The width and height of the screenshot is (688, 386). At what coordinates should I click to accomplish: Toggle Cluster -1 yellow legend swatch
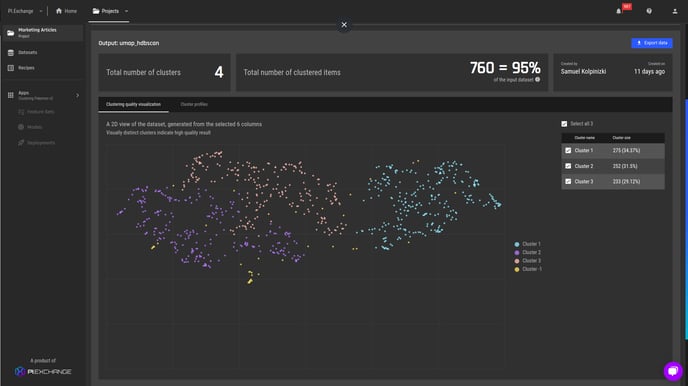517,269
